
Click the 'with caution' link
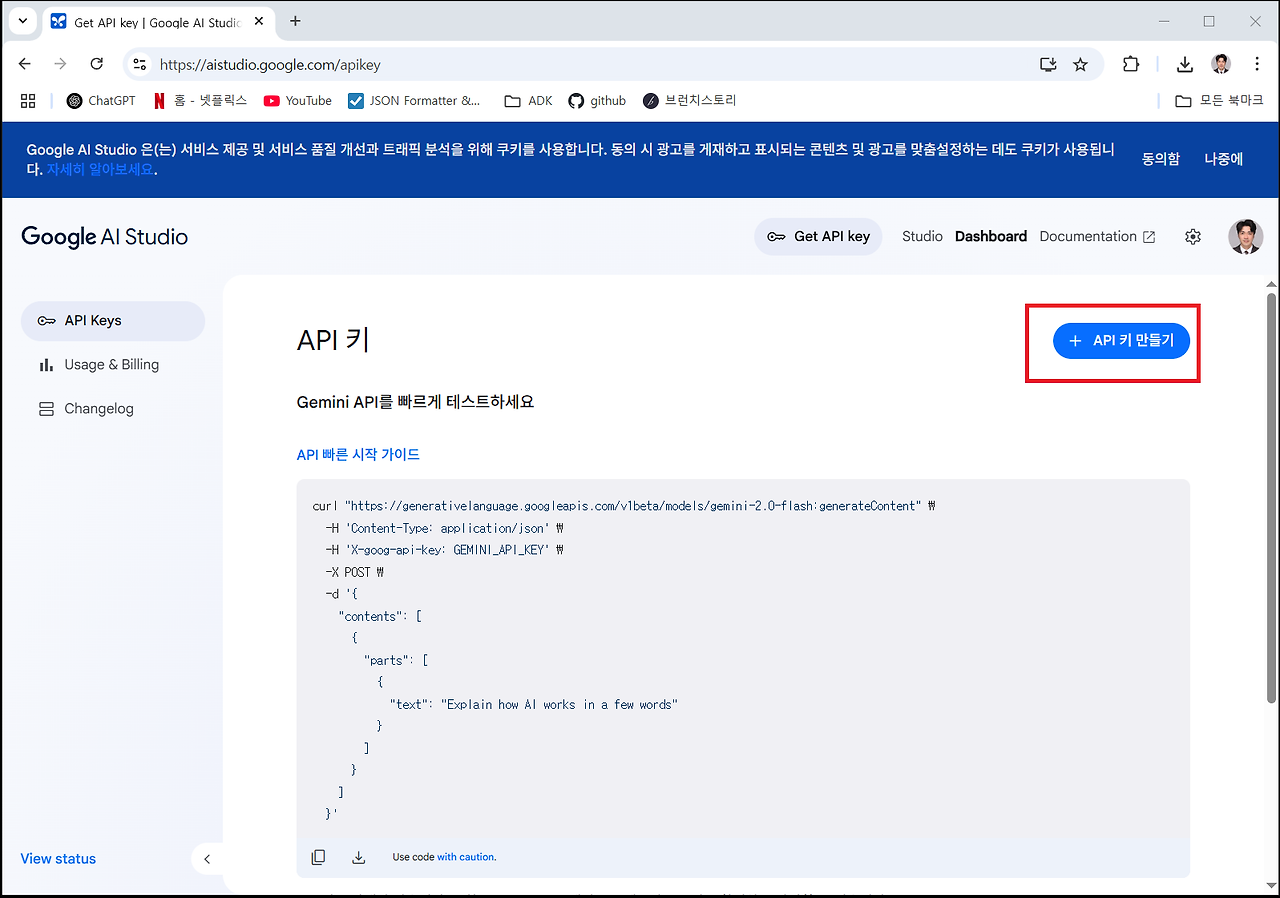[466, 857]
